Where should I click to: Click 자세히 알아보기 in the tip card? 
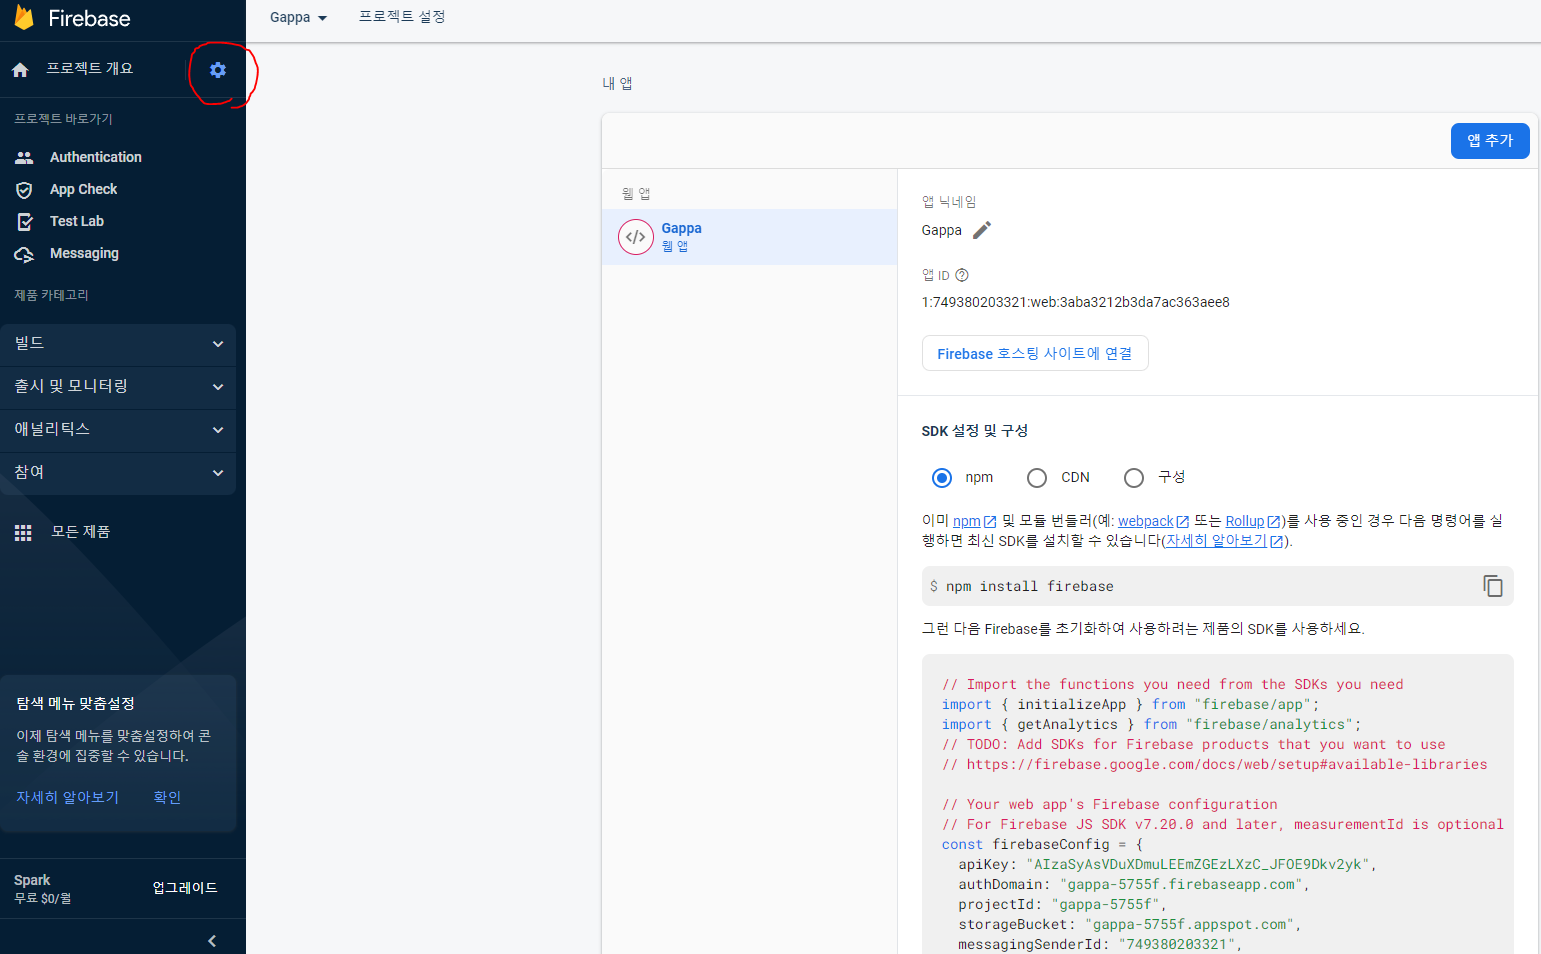67,797
